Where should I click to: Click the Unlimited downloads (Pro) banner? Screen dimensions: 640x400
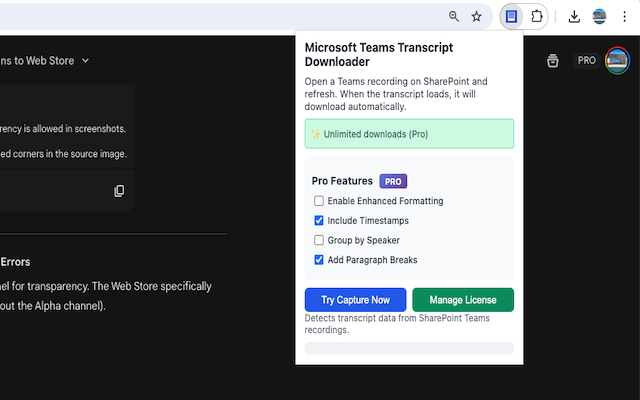[409, 134]
